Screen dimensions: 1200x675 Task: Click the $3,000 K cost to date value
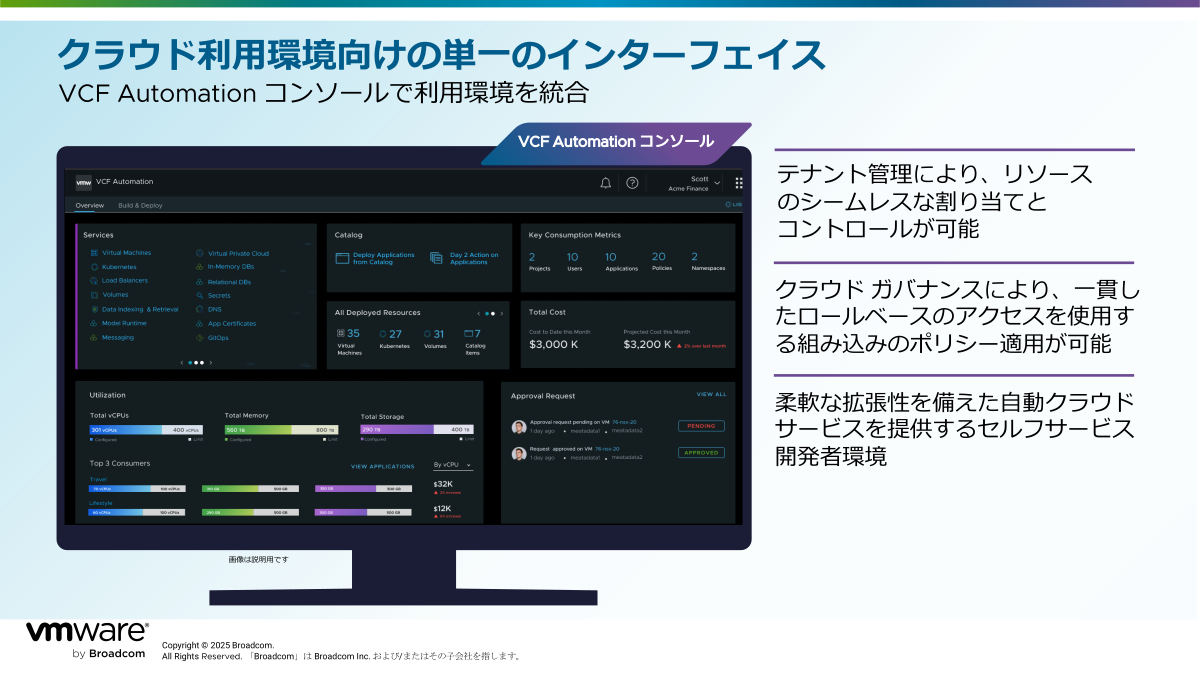(553, 344)
